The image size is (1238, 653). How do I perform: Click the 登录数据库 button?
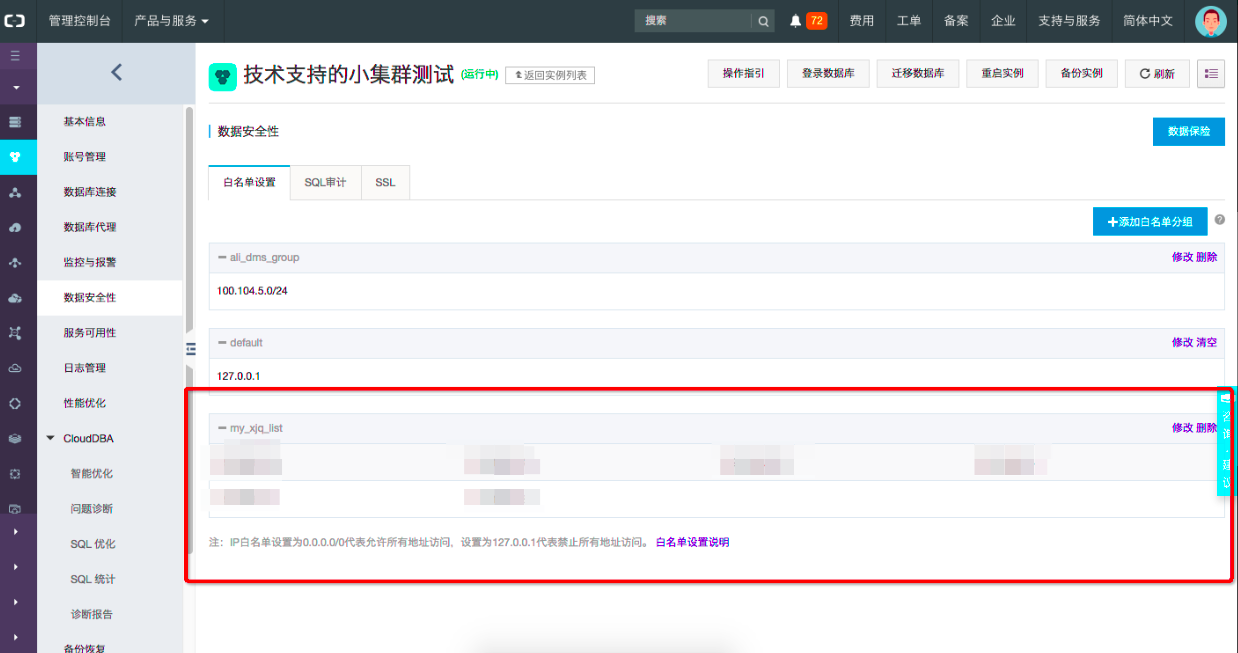(x=828, y=74)
